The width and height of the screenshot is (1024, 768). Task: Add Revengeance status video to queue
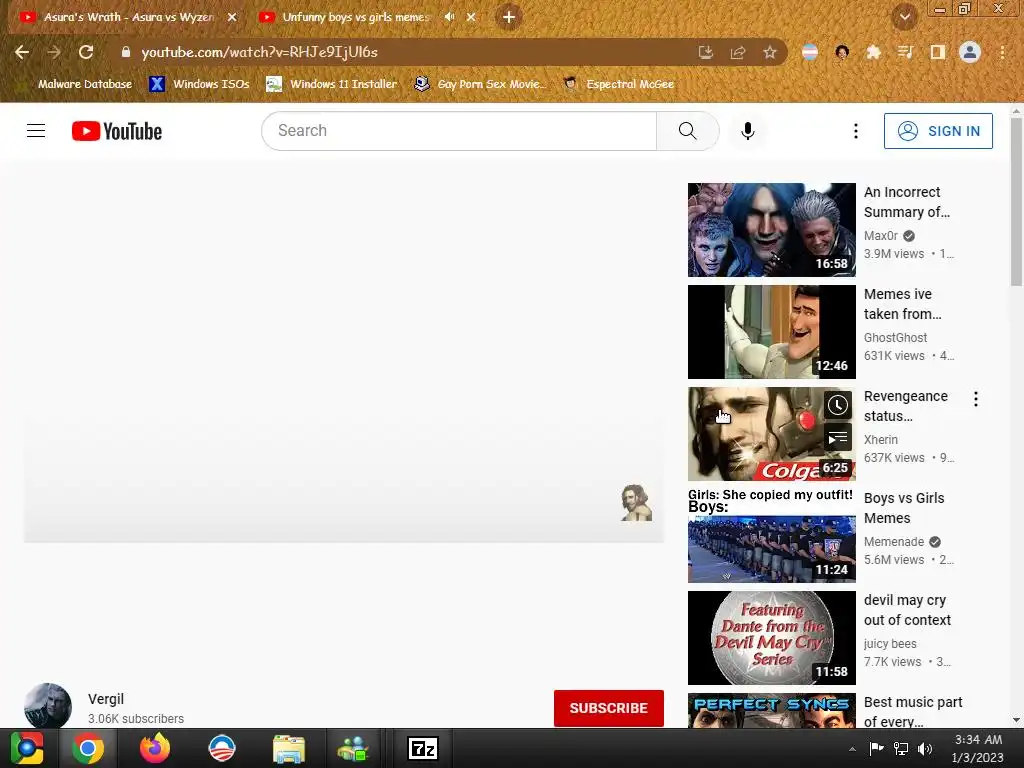[838, 438]
